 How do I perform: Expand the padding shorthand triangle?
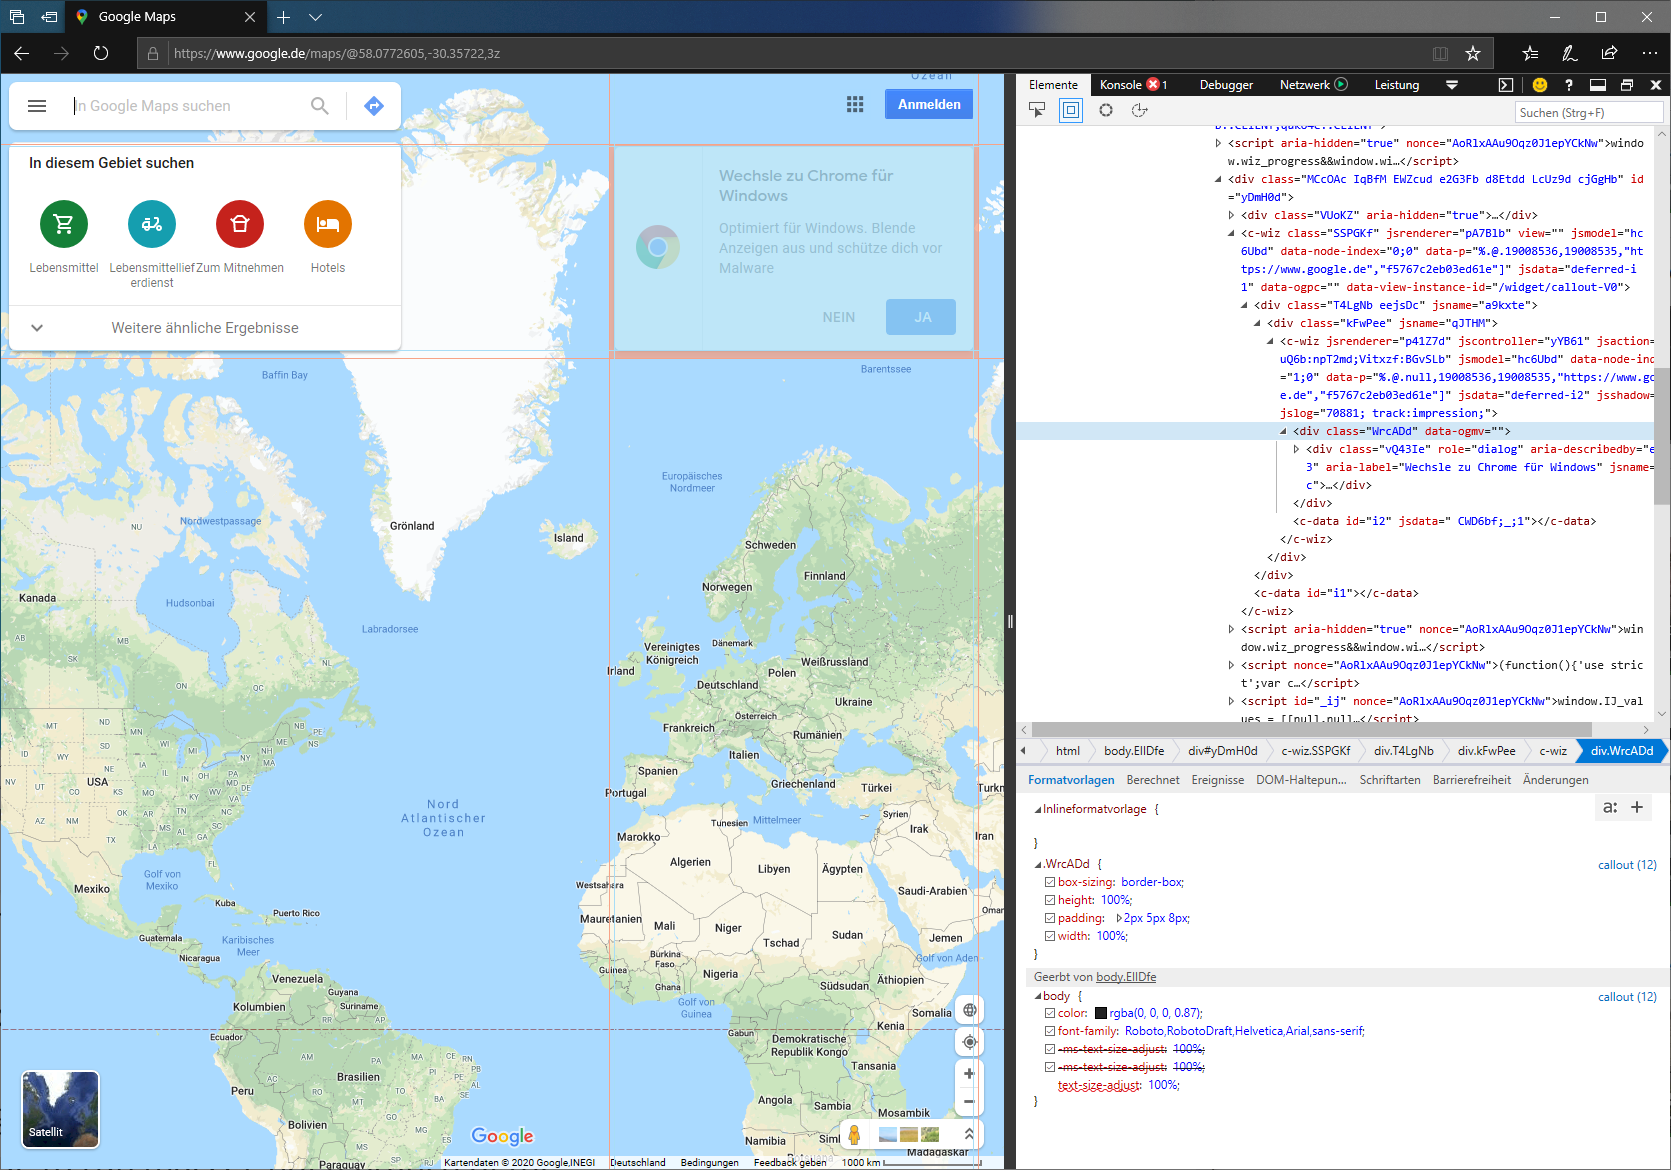(1119, 918)
